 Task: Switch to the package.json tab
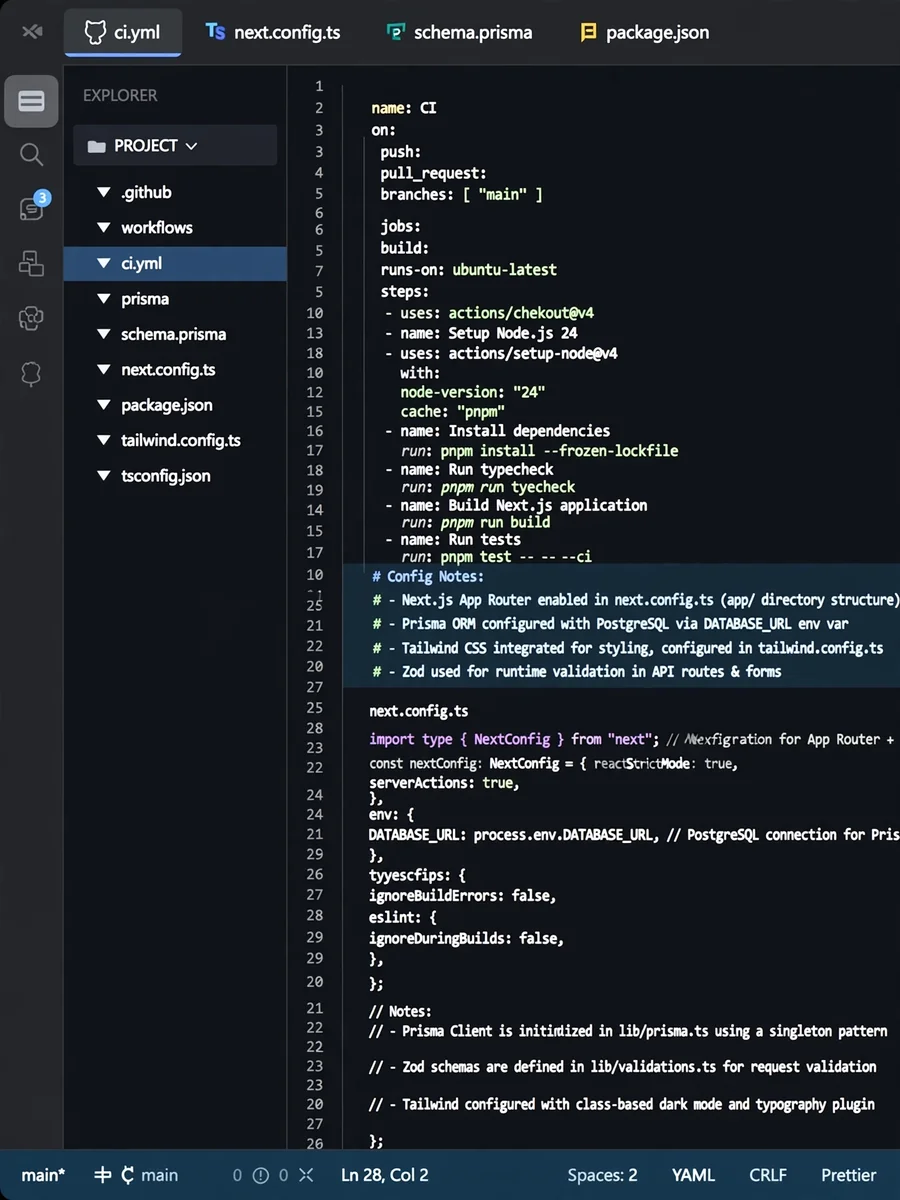[x=645, y=32]
